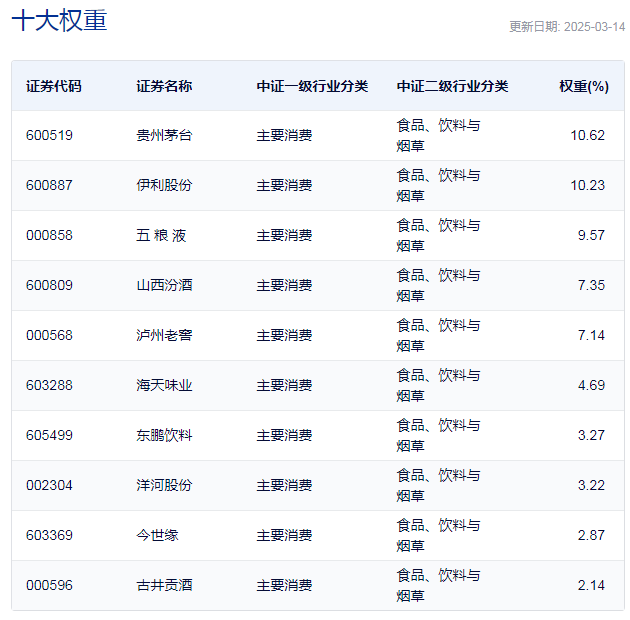Image resolution: width=630 pixels, height=620 pixels.
Task: Click the 十大权重 heading
Action: coord(59,20)
